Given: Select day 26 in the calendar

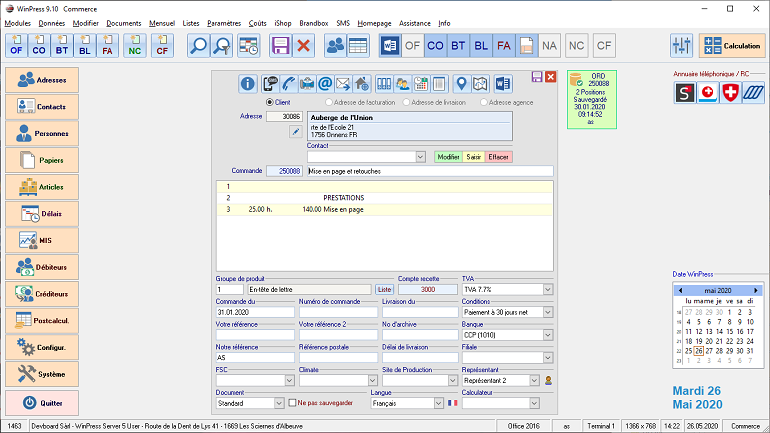Looking at the screenshot, I should [x=698, y=351].
